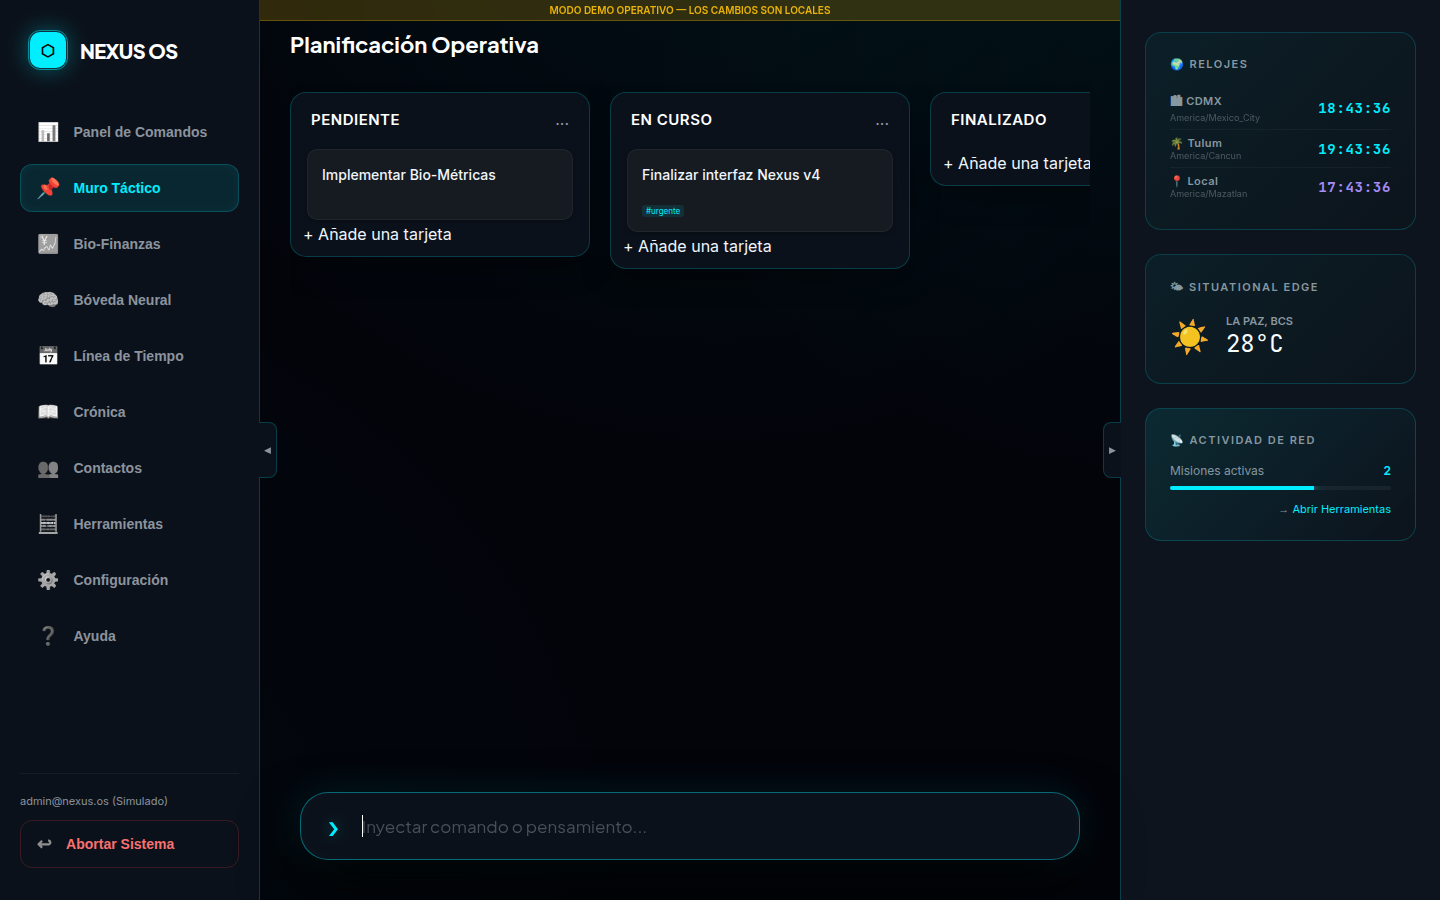This screenshot has height=900, width=1440.
Task: Click the Misiones activas progress bar
Action: 1279,488
